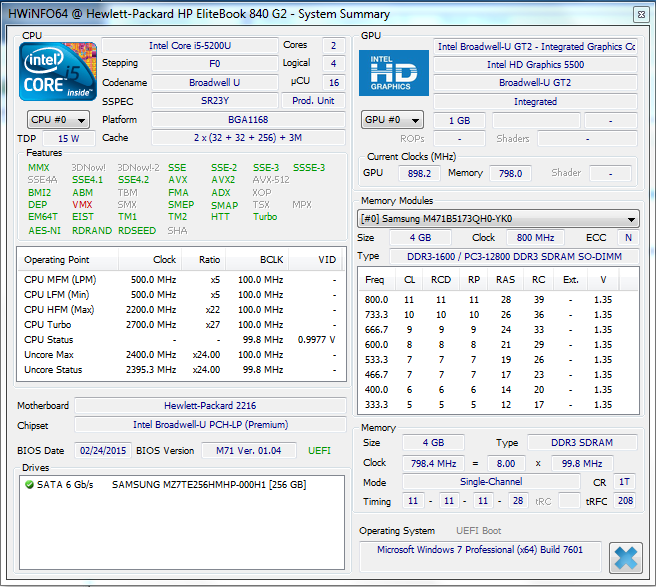The image size is (656, 587).
Task: Expand the Samsung M471B5173QH0-YK0 memory module dropdown
Action: point(498,219)
